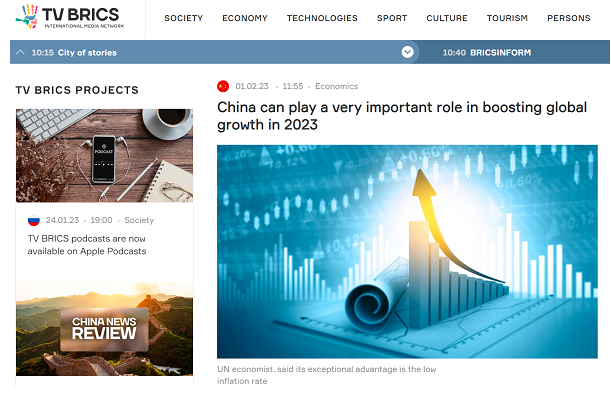The width and height of the screenshot is (611, 402).
Task: Open the Culture section
Action: pyautogui.click(x=447, y=18)
